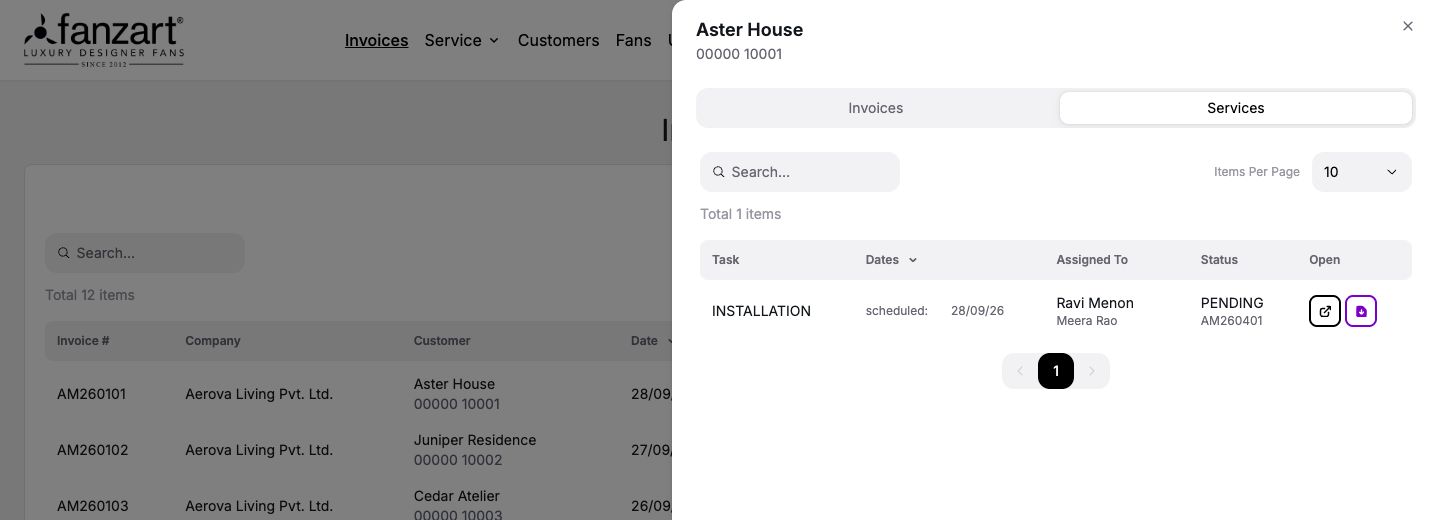Click Aster House in invoices table
Image resolution: width=1440 pixels, height=520 pixels.
point(454,384)
